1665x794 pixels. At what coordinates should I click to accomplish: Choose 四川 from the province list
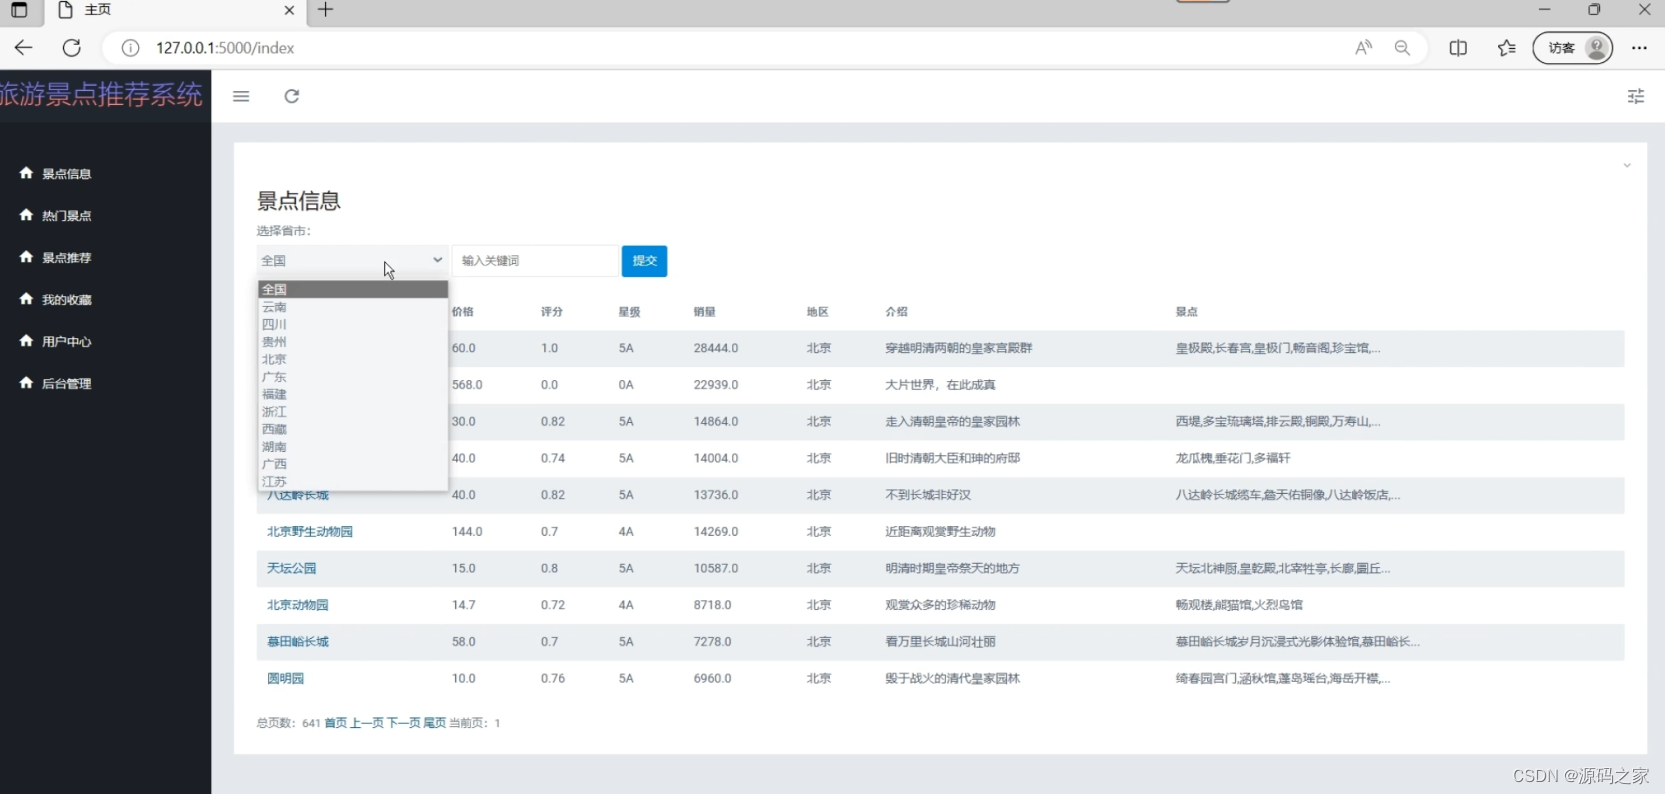352,324
